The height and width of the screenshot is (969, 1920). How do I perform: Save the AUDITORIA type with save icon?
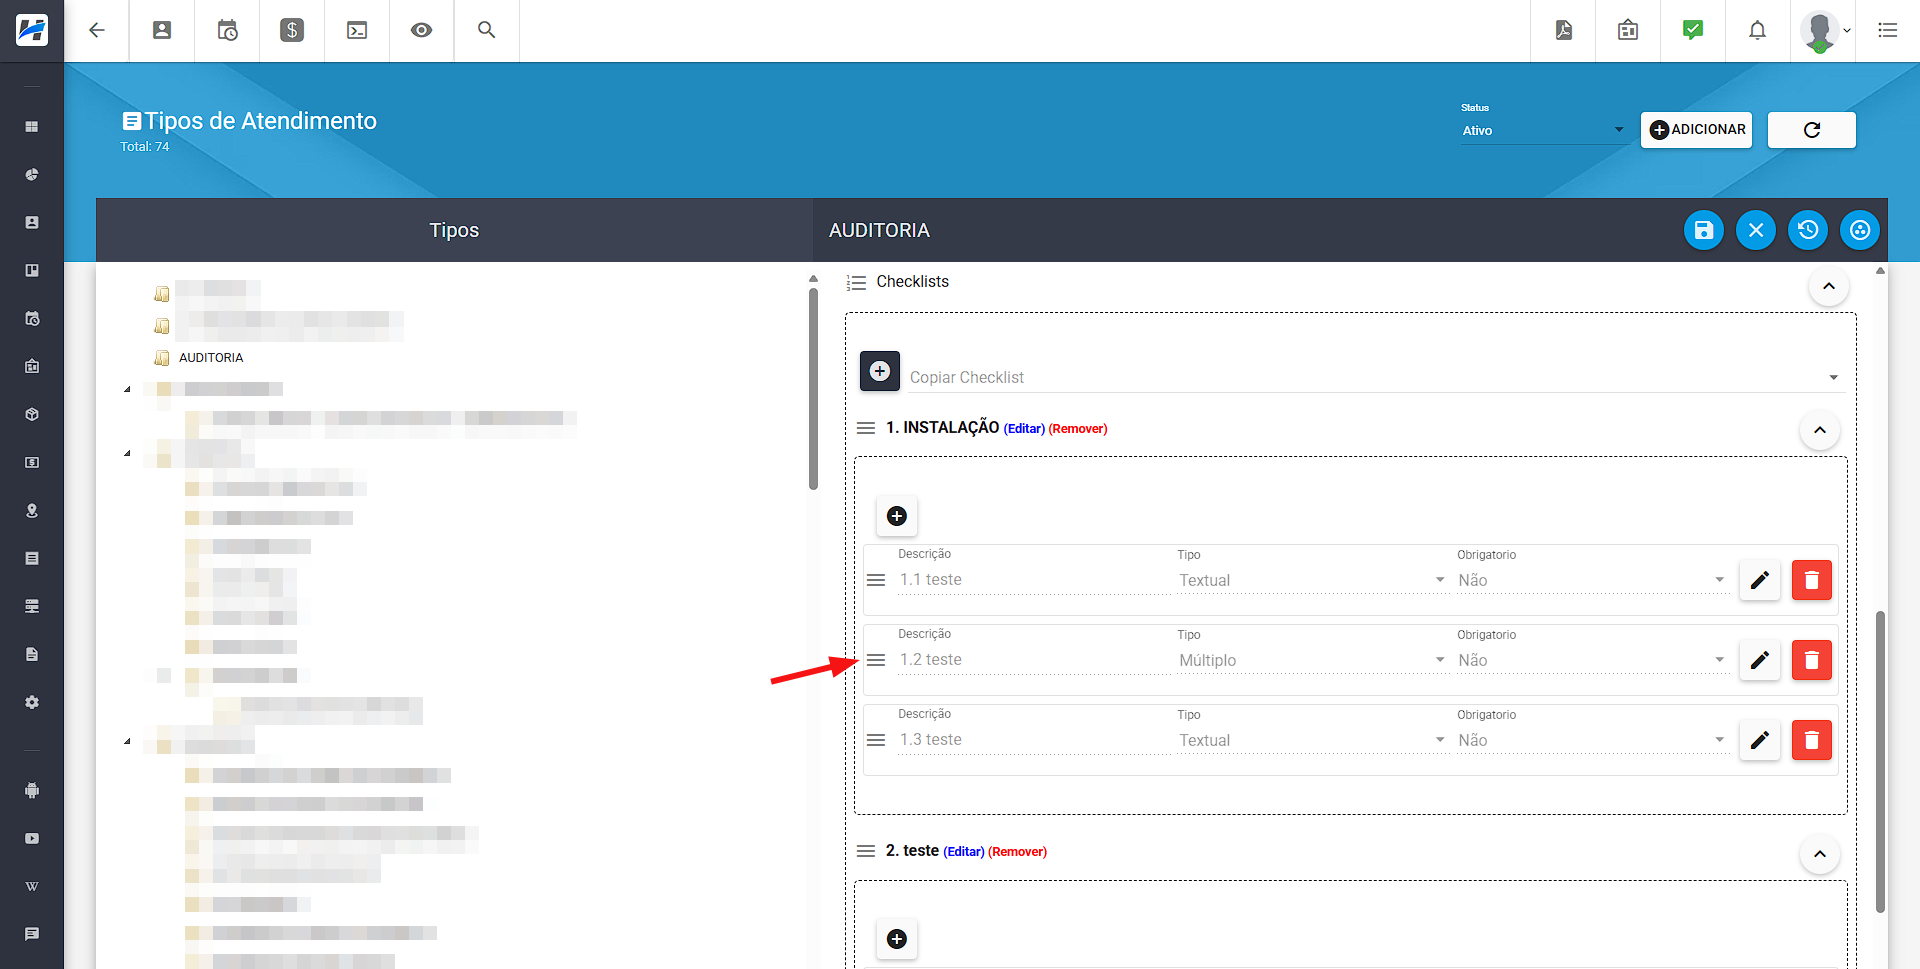point(1704,230)
